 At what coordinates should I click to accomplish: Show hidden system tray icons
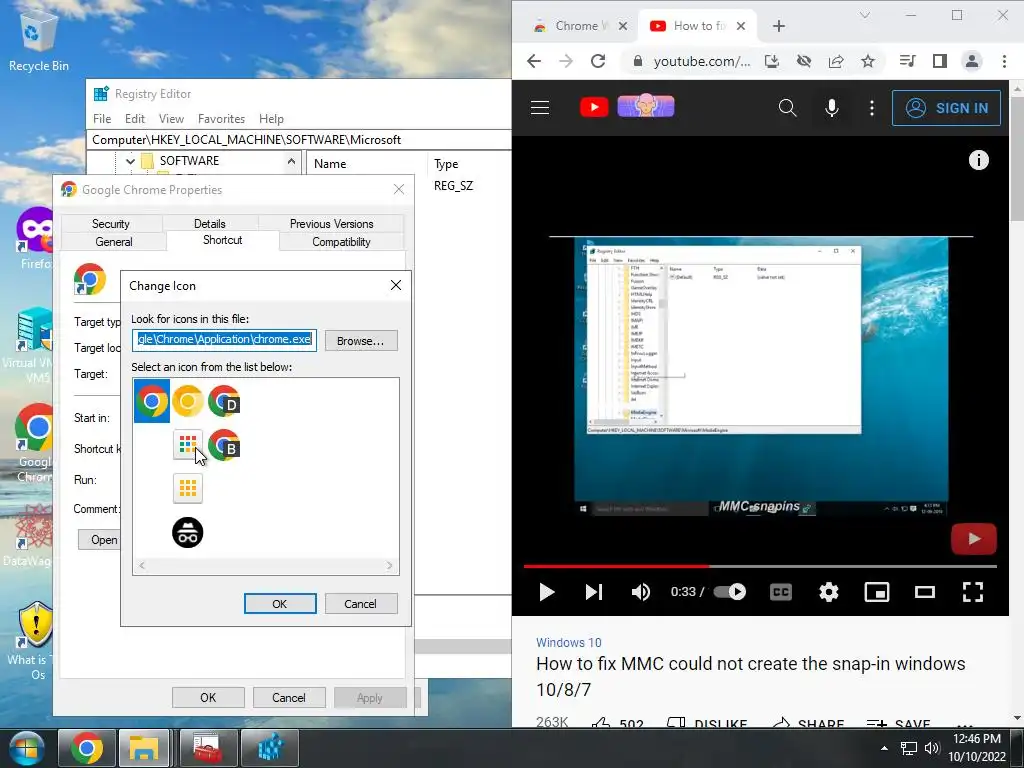[x=884, y=748]
